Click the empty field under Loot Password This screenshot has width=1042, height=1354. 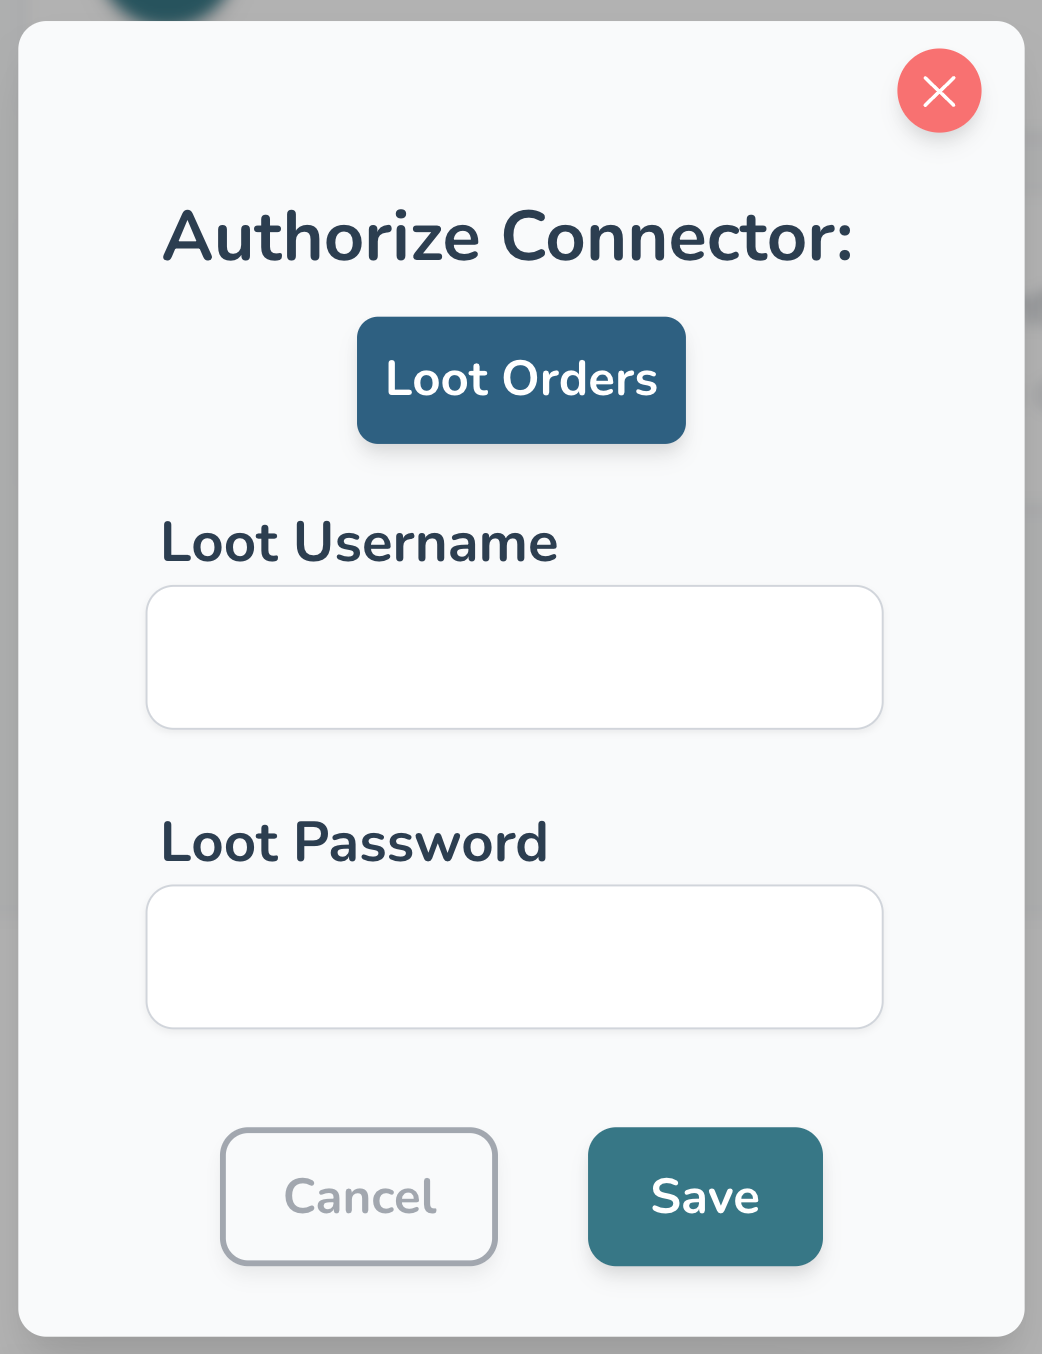tap(514, 956)
